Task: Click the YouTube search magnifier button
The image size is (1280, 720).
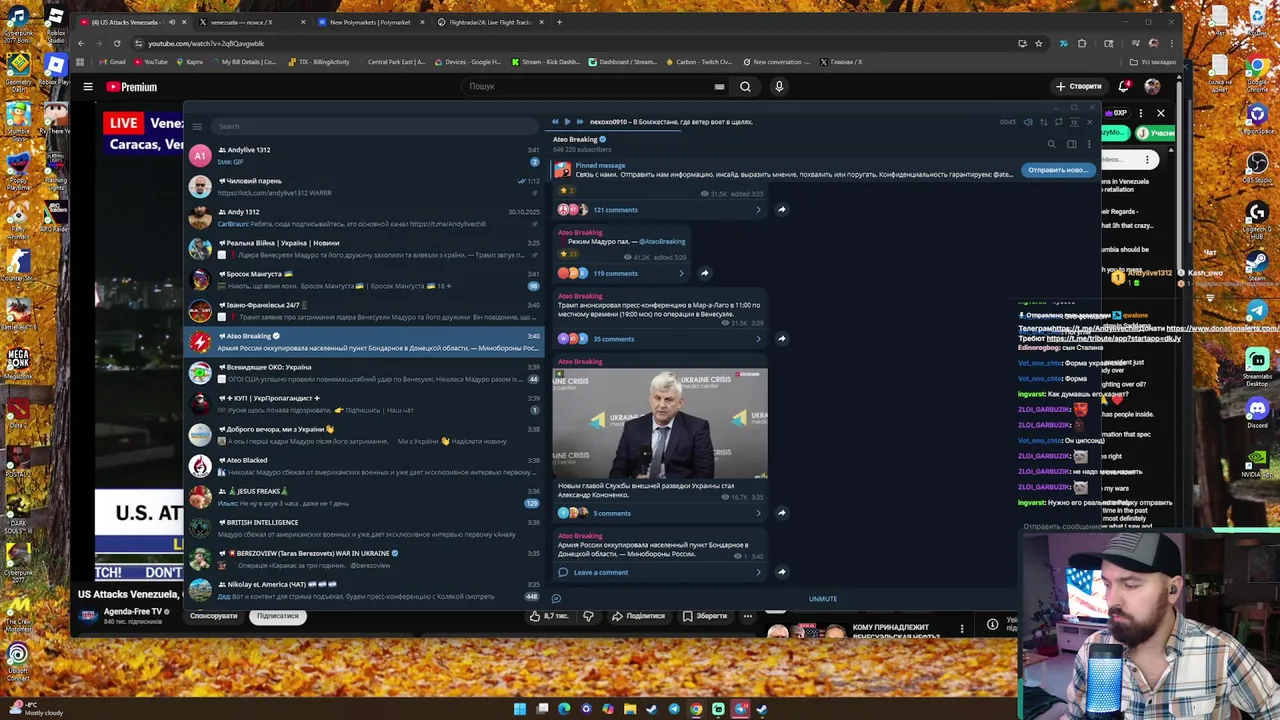Action: tap(745, 86)
